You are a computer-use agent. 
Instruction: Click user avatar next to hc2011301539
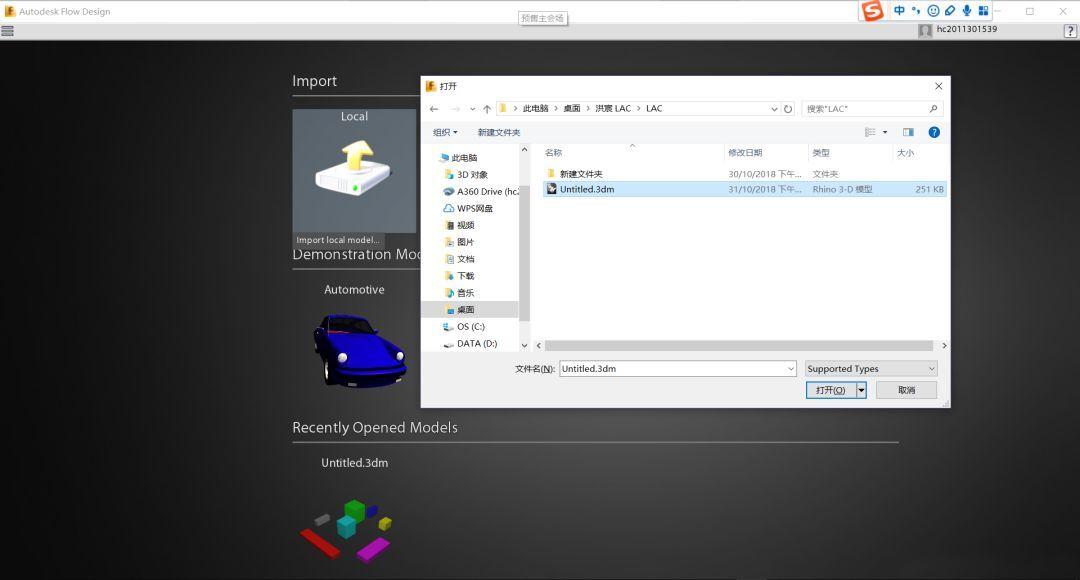coord(925,30)
